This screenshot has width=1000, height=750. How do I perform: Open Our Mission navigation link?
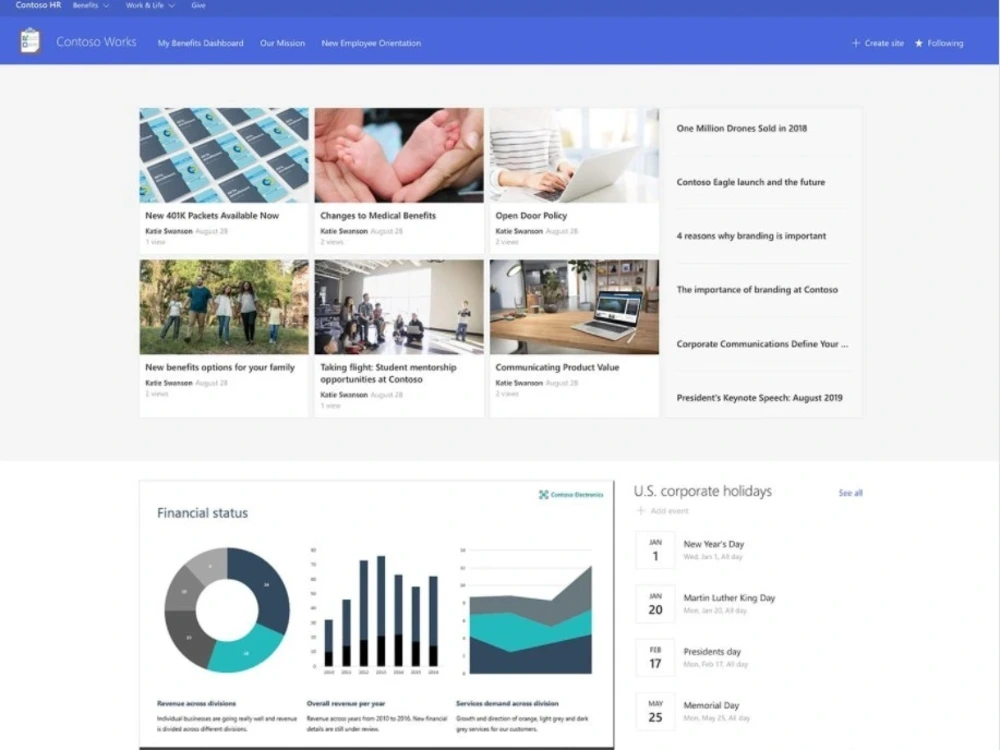(283, 43)
